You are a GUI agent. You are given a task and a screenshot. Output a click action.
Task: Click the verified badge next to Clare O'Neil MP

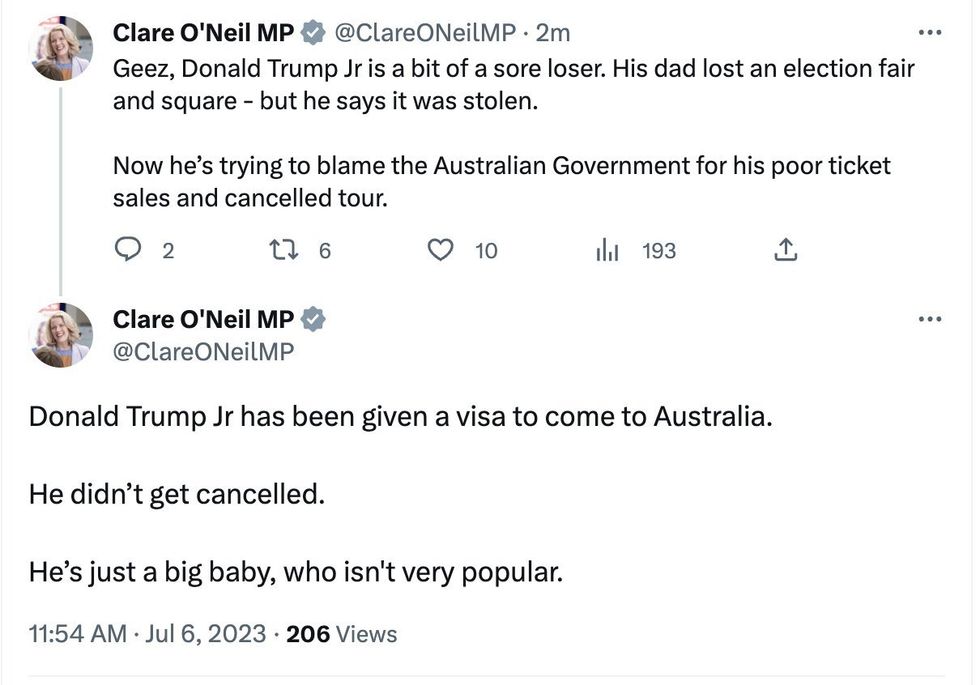tap(310, 31)
